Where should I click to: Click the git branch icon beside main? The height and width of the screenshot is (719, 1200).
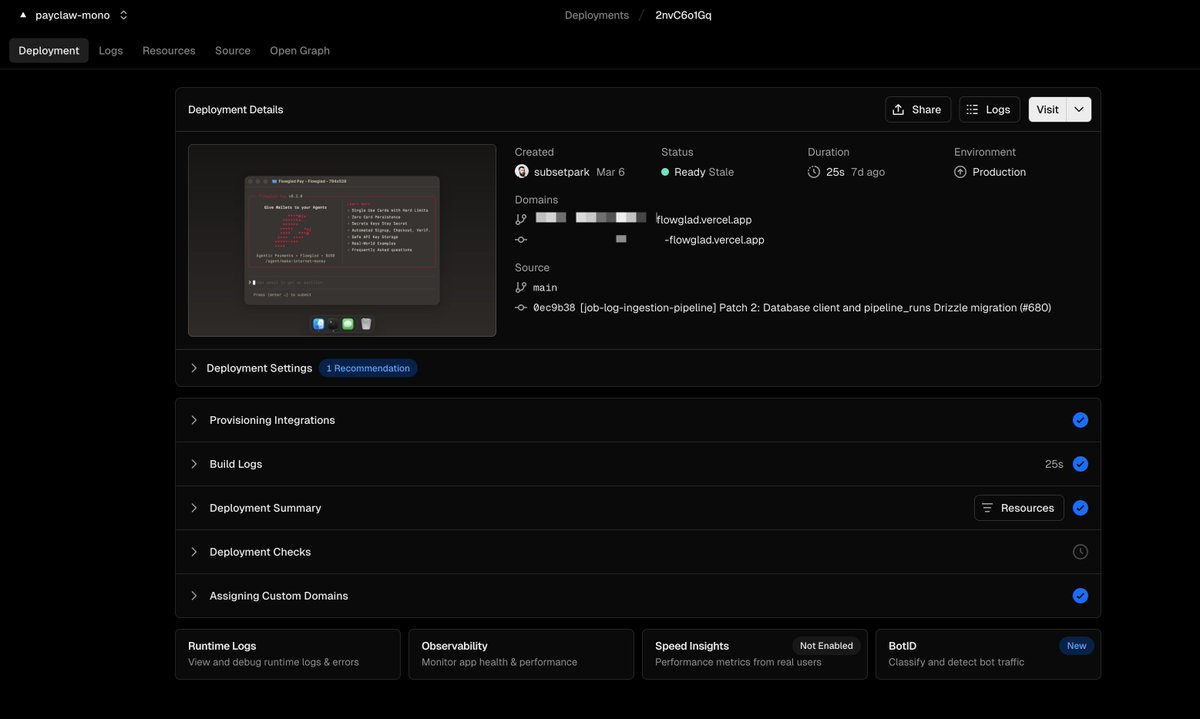(521, 287)
